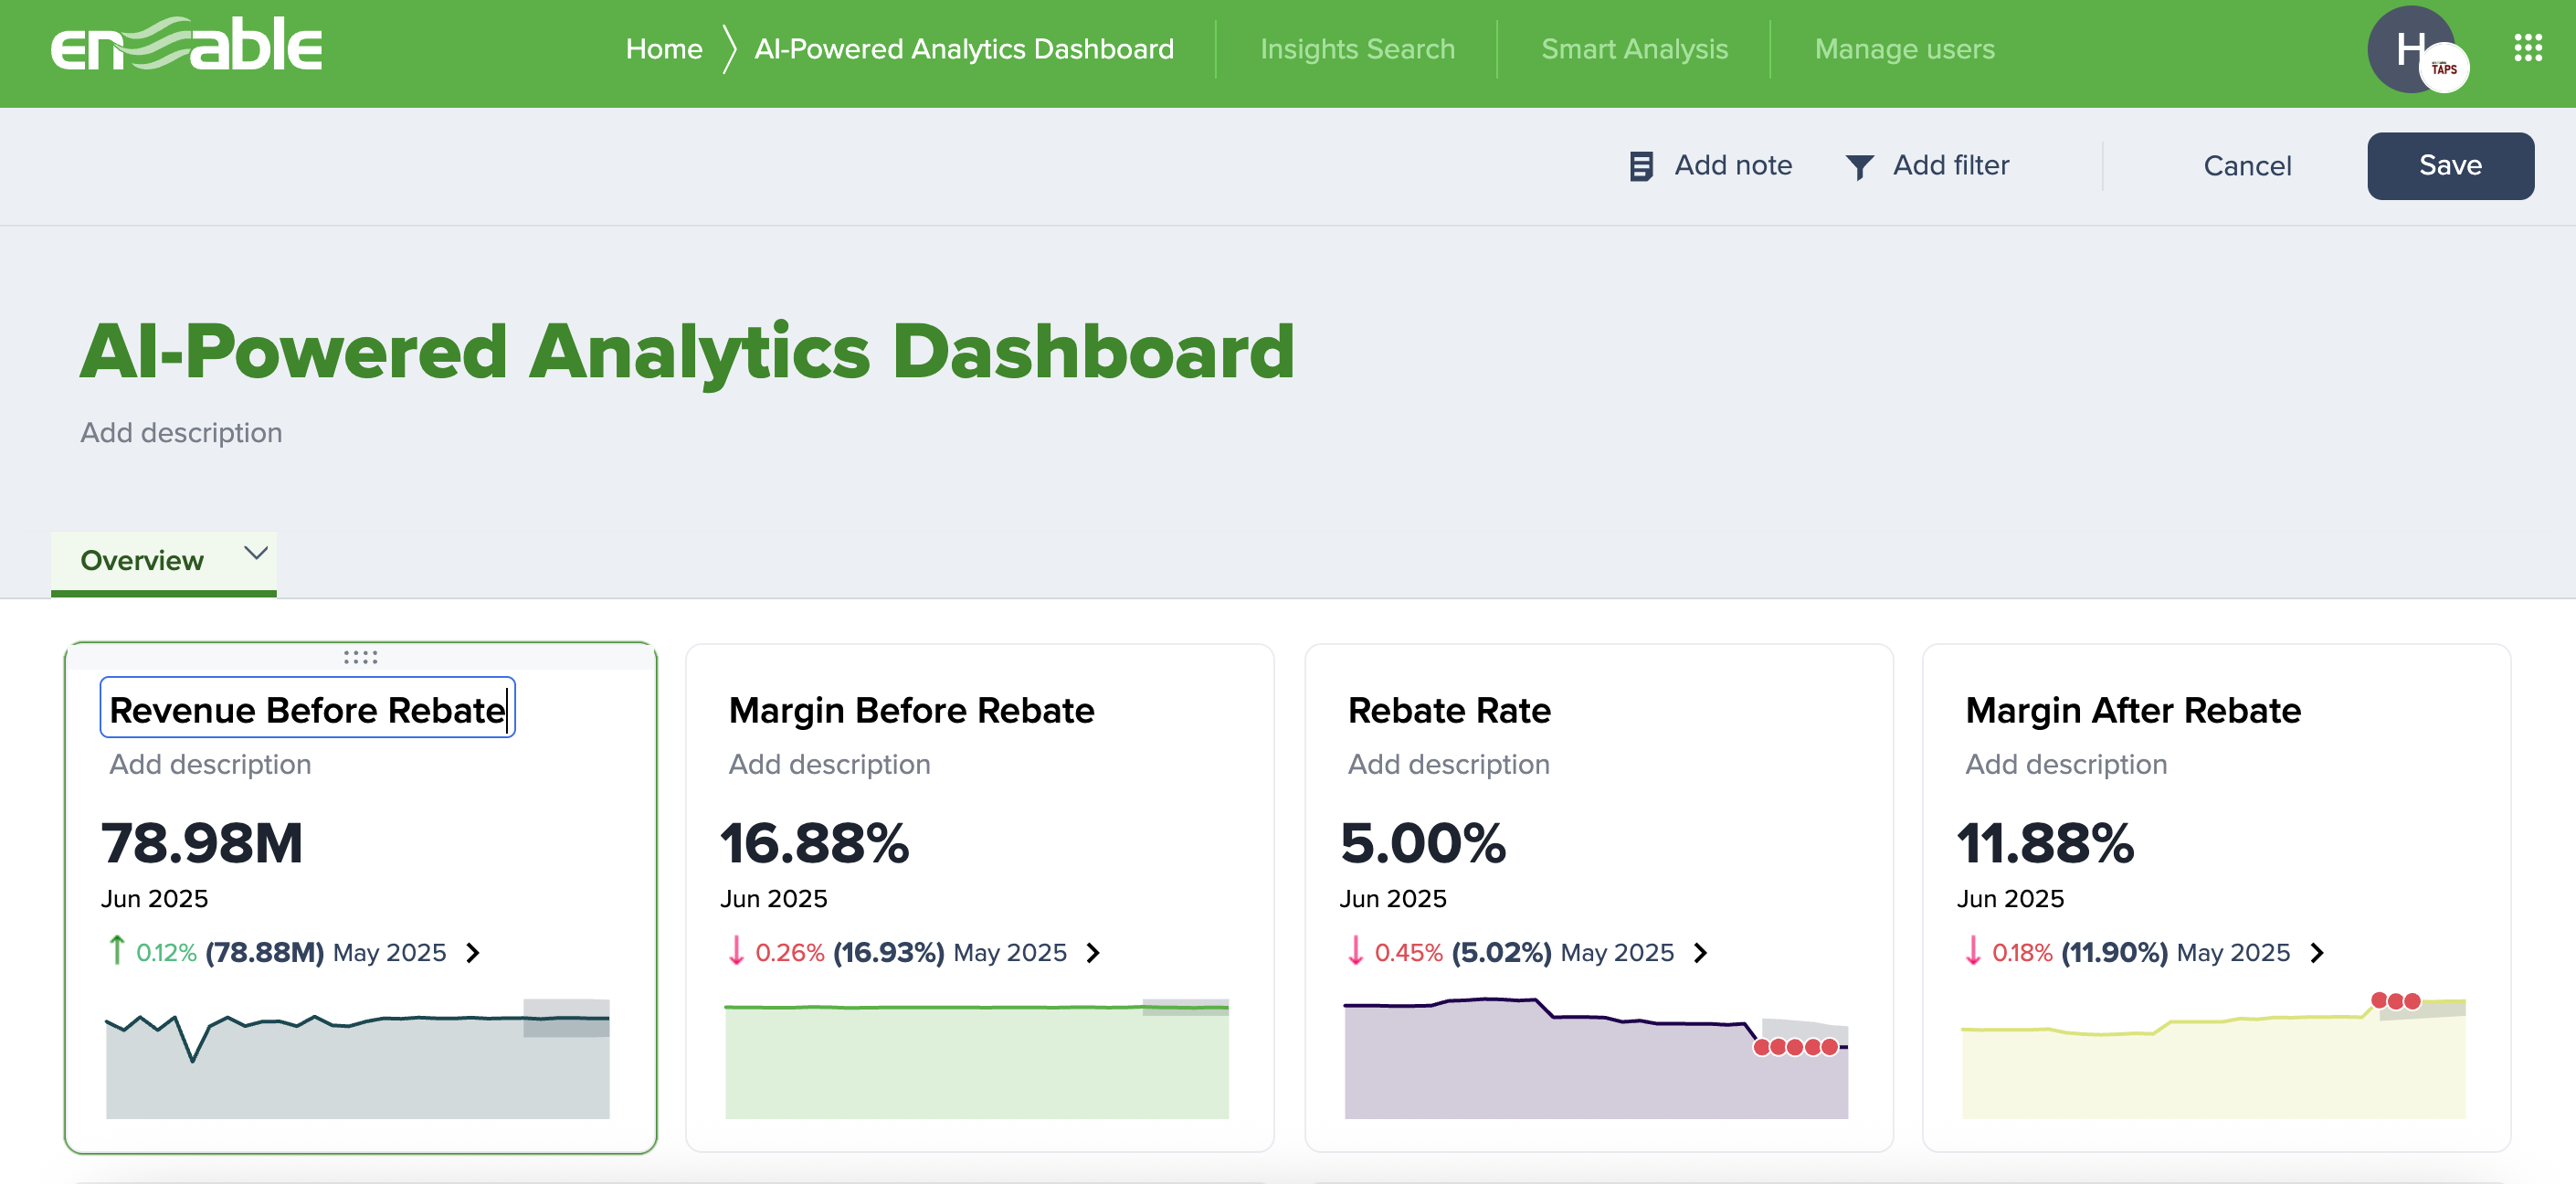2576x1184 pixels.
Task: Cancel dashboard editing
Action: click(2246, 165)
